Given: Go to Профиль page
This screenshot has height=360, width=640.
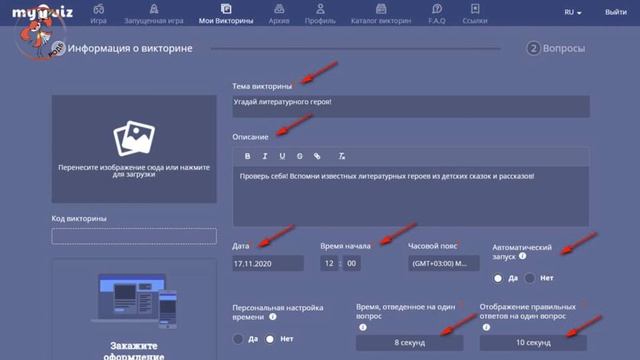Looking at the screenshot, I should (x=320, y=14).
